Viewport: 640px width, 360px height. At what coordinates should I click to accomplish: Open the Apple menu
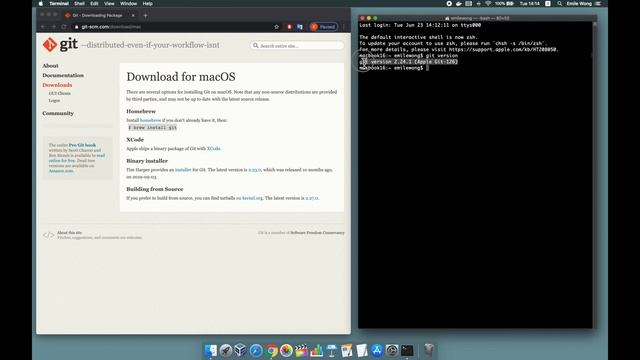point(40,3)
